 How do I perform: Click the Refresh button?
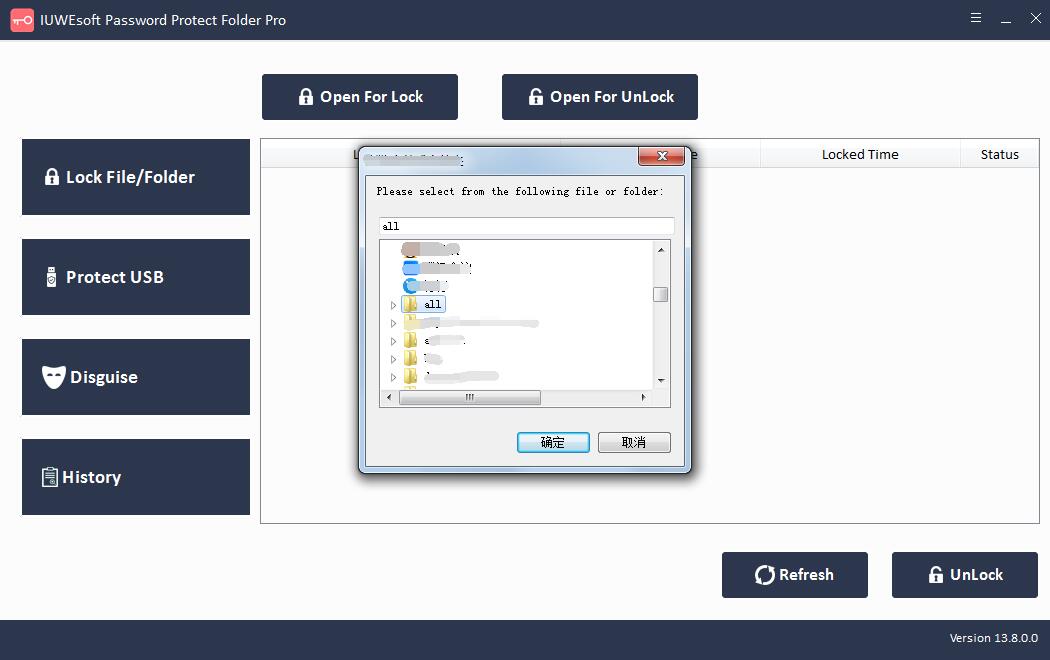(794, 575)
